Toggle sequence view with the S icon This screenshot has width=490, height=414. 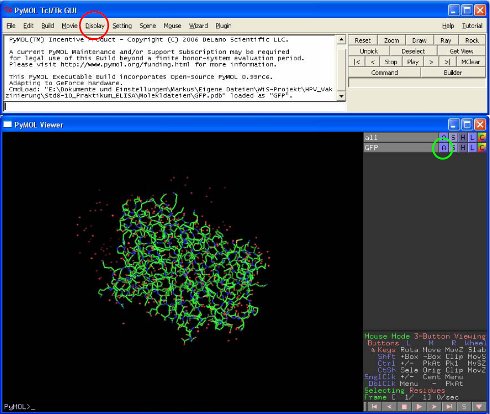(464, 407)
